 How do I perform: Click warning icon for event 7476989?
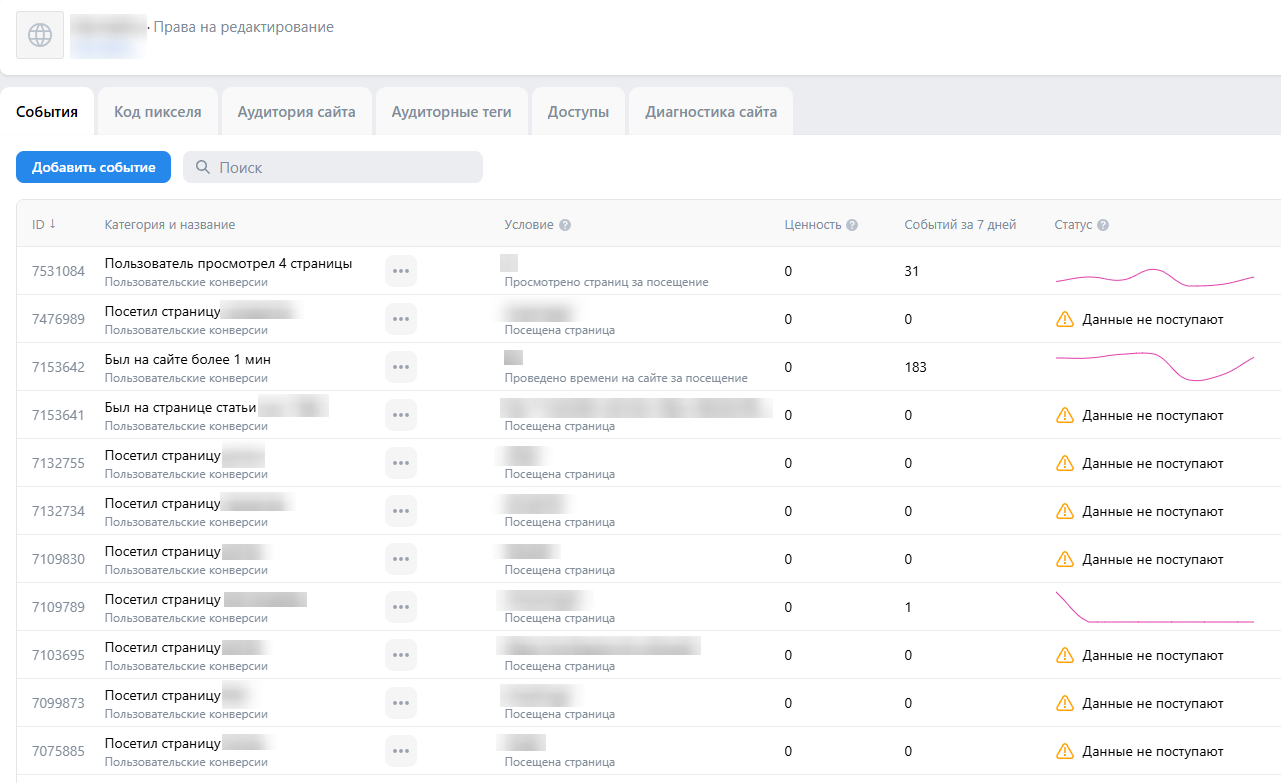click(x=1065, y=319)
